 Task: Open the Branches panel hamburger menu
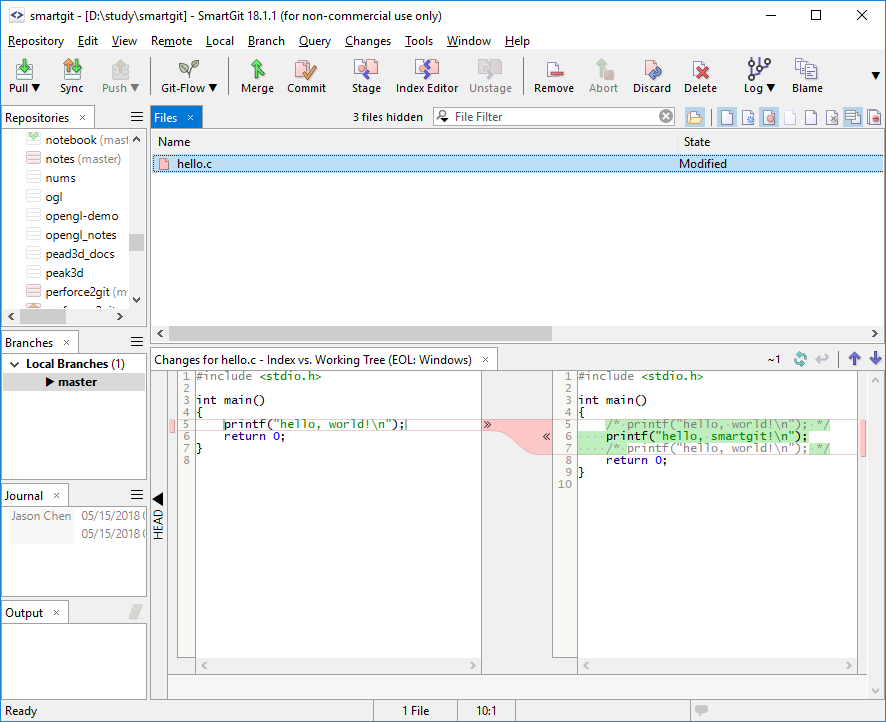click(x=137, y=341)
